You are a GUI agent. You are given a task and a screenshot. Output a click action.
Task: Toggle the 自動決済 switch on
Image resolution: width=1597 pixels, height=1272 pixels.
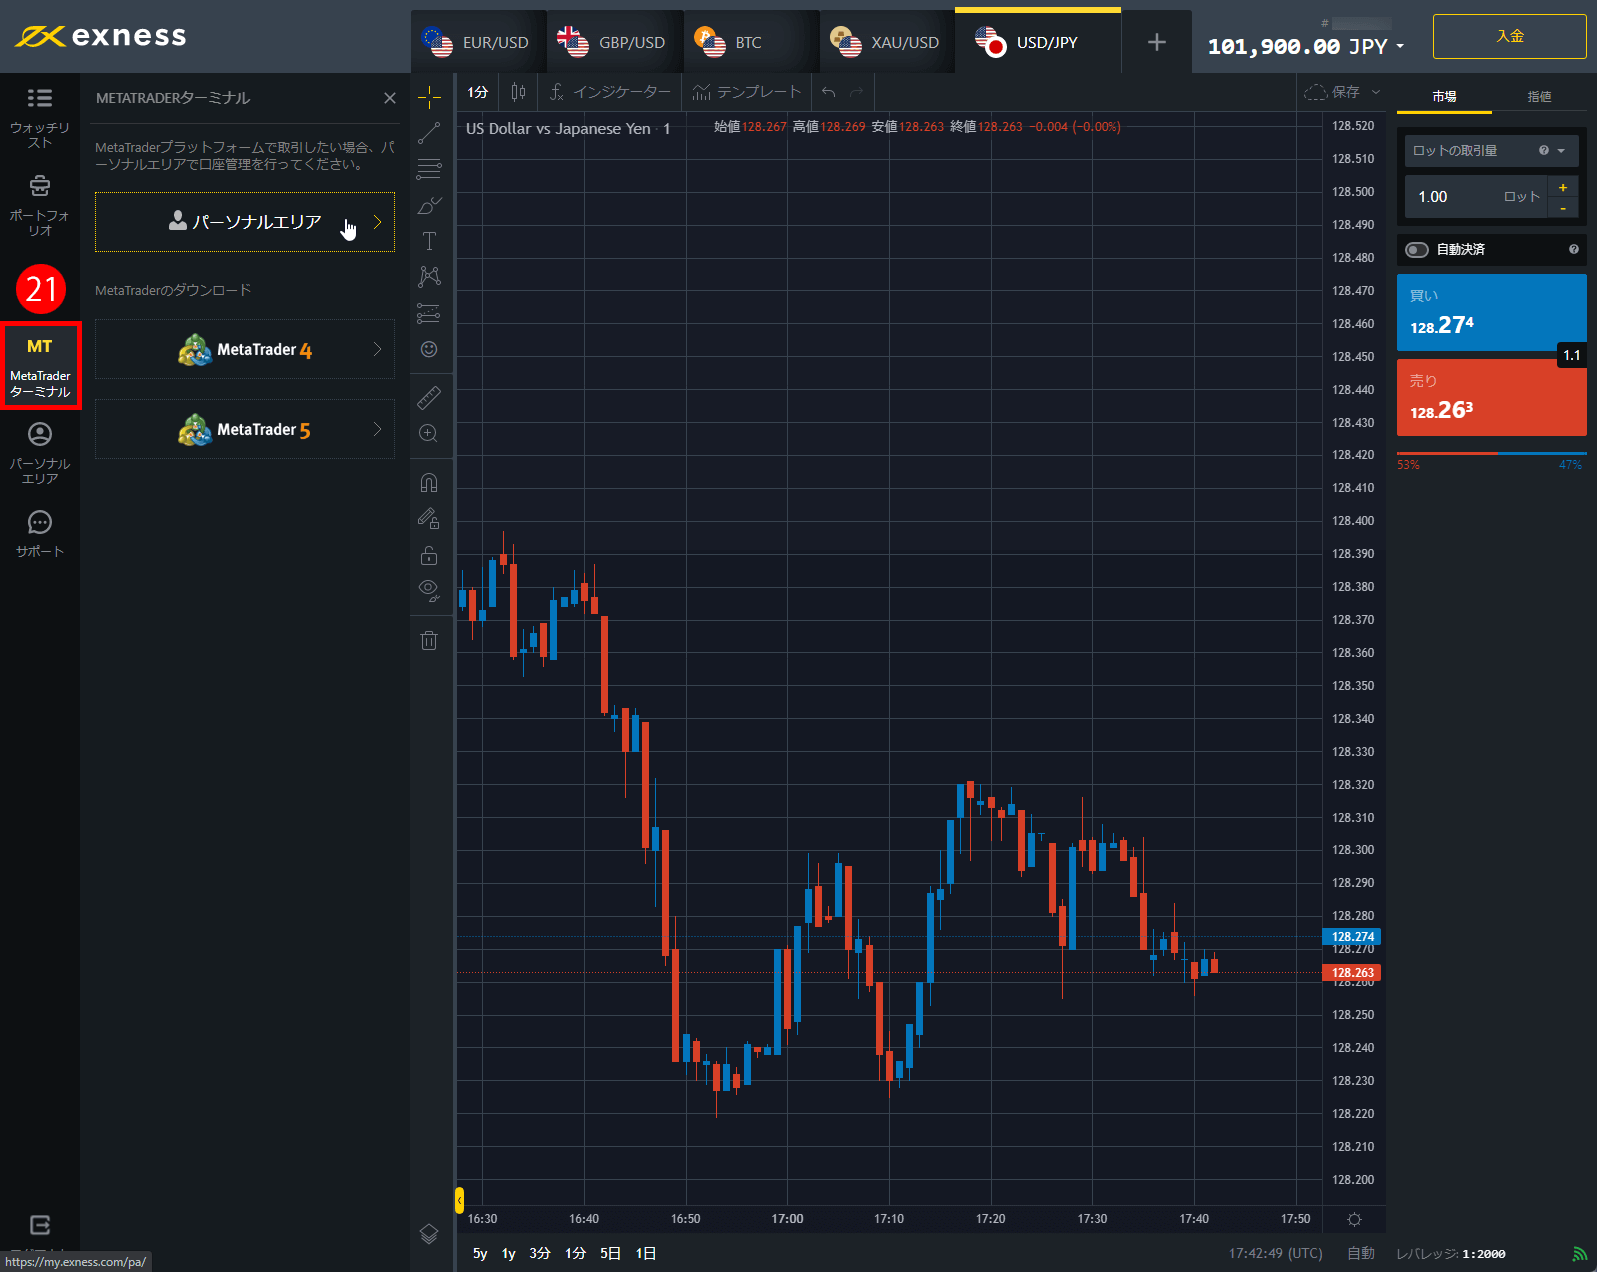(x=1417, y=250)
